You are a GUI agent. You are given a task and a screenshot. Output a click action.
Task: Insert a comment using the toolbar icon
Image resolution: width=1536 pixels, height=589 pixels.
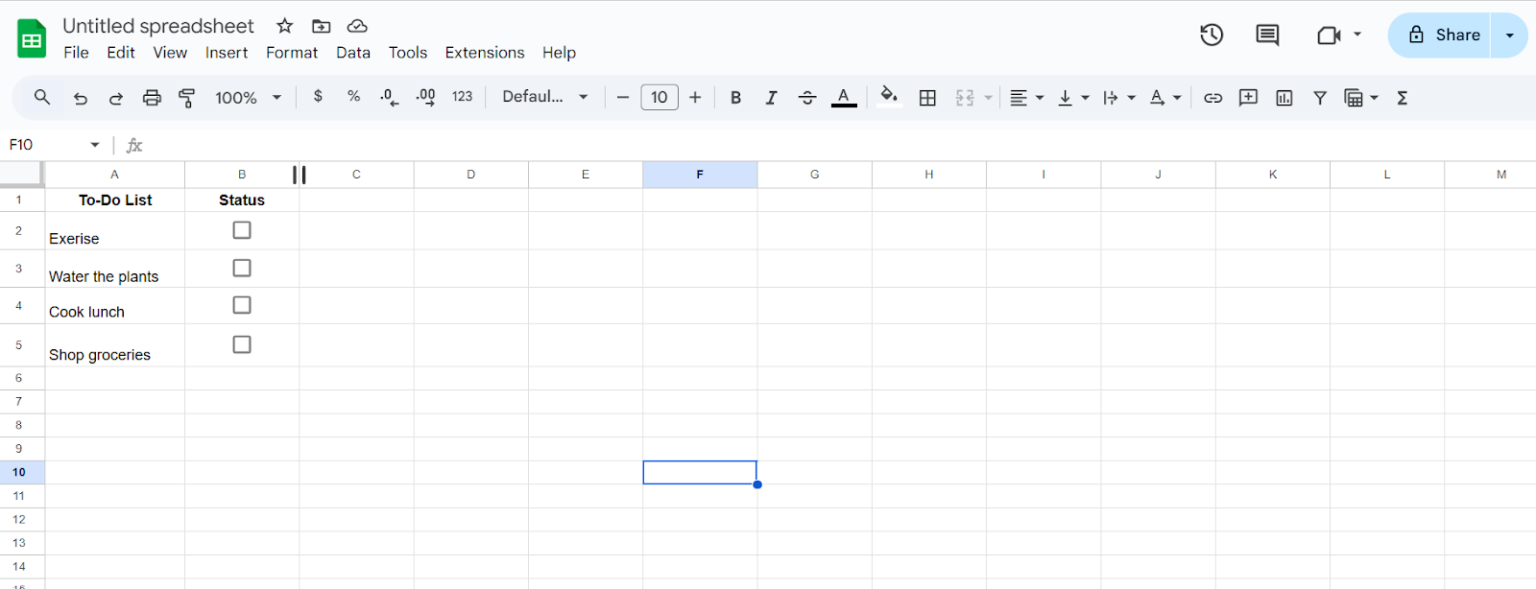(x=1248, y=97)
